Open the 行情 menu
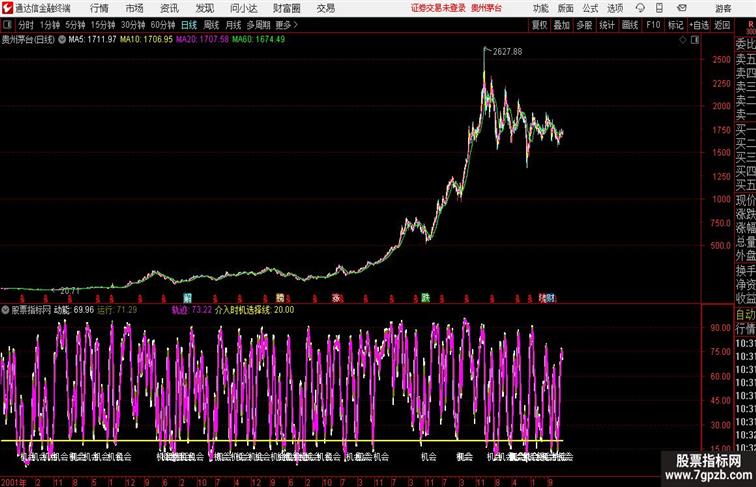 coord(99,8)
